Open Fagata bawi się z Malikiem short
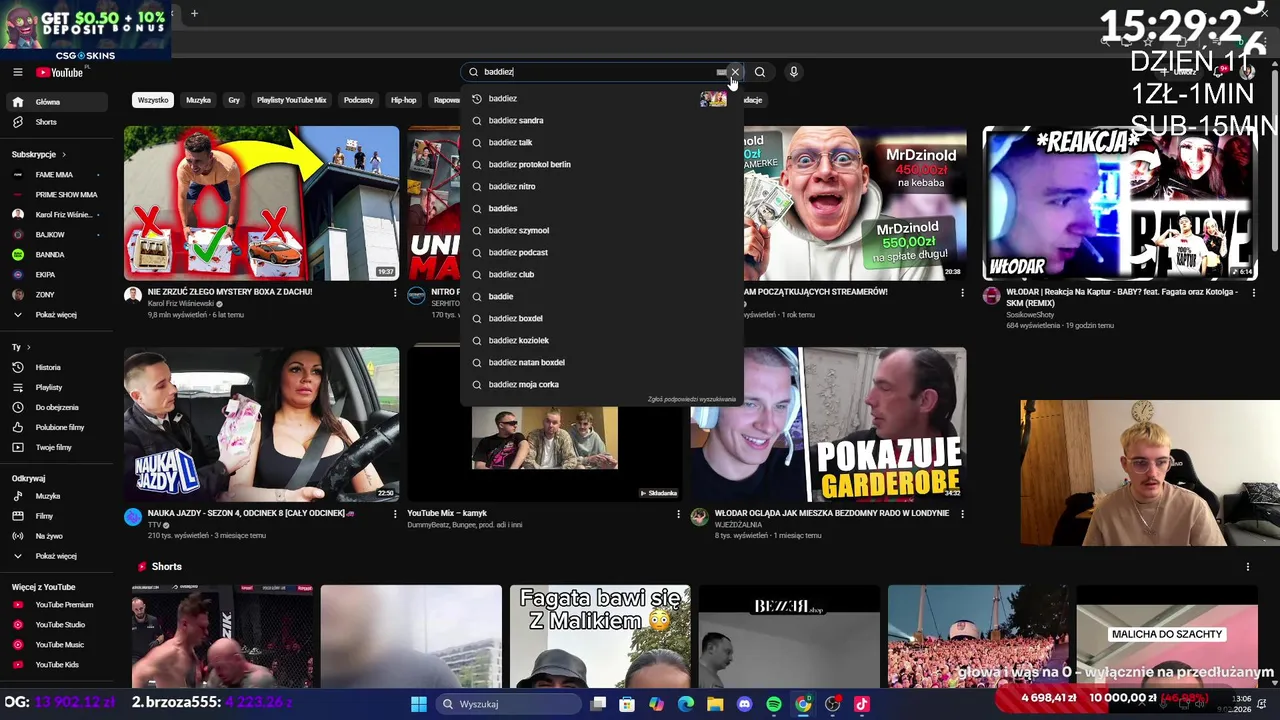Screen dimensions: 1280x720 pos(600,637)
